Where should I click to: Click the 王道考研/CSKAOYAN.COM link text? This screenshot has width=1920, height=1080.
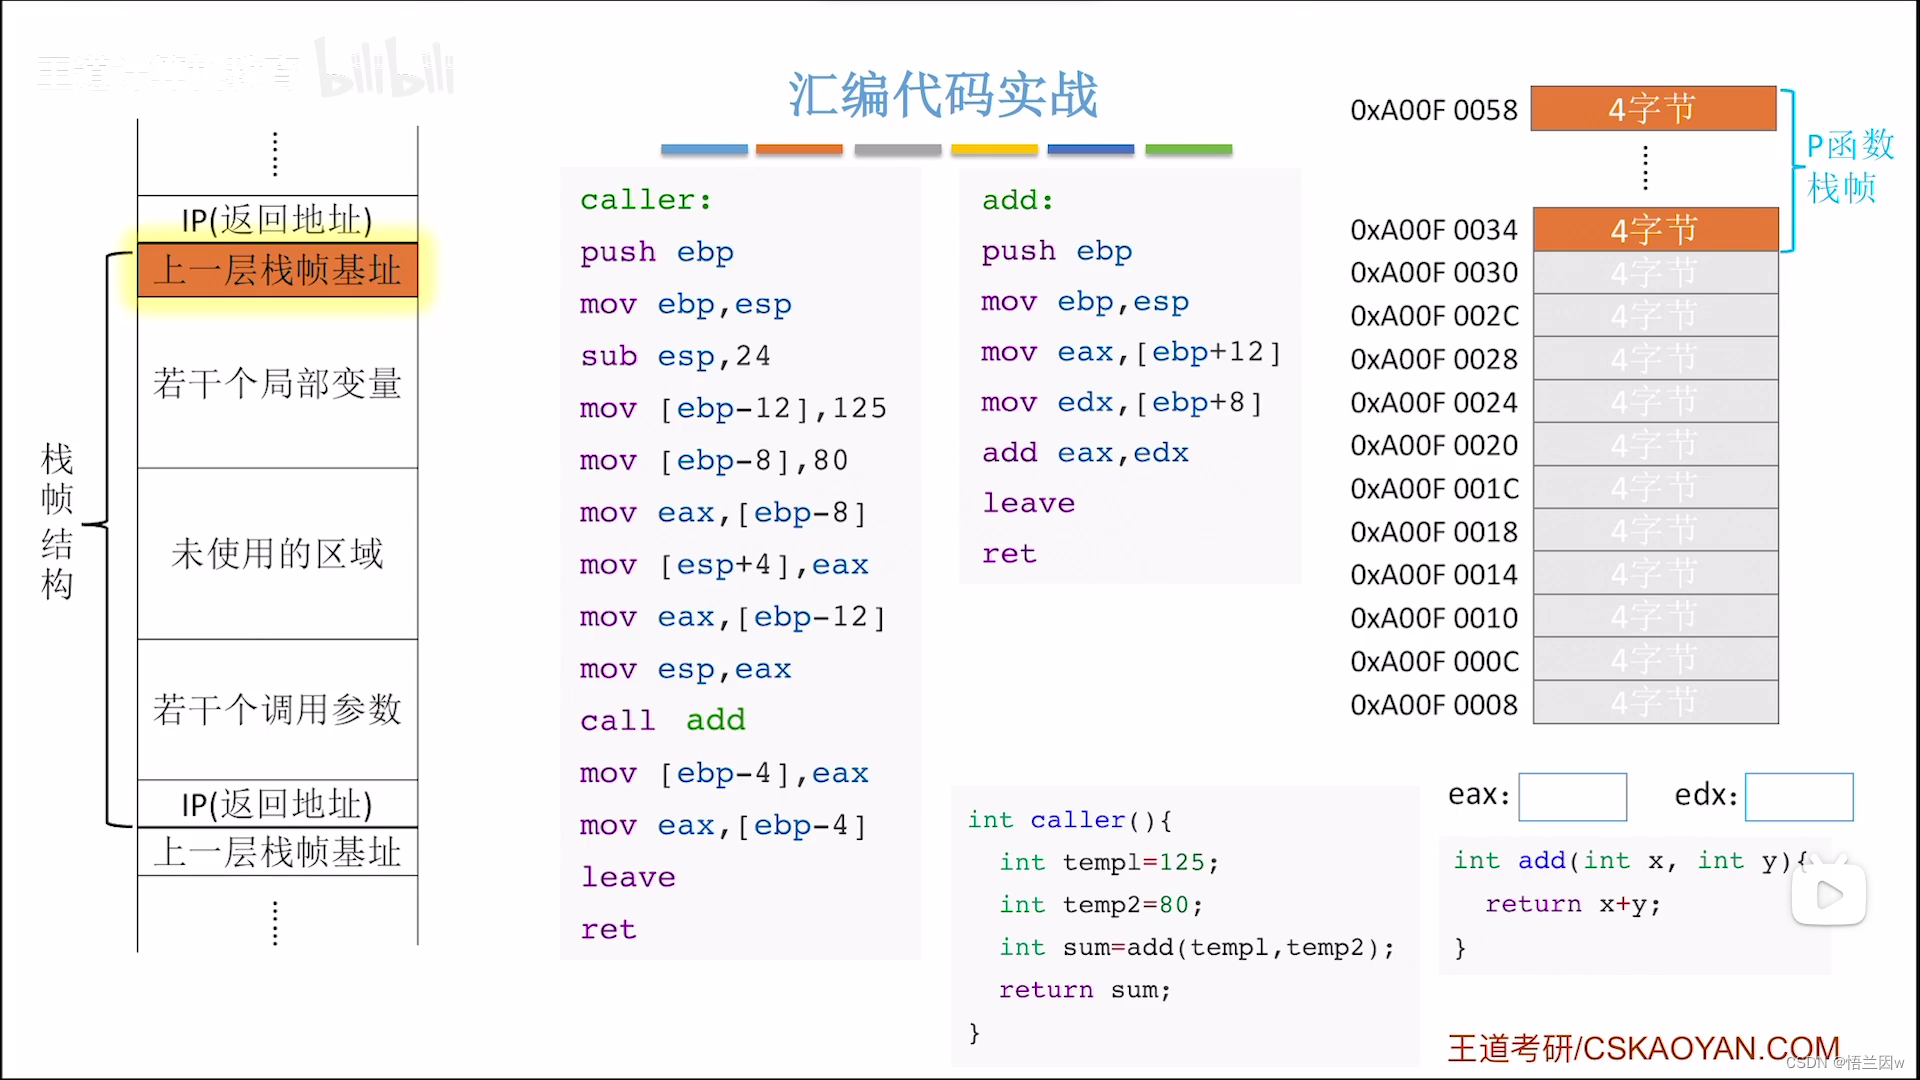click(1642, 1047)
